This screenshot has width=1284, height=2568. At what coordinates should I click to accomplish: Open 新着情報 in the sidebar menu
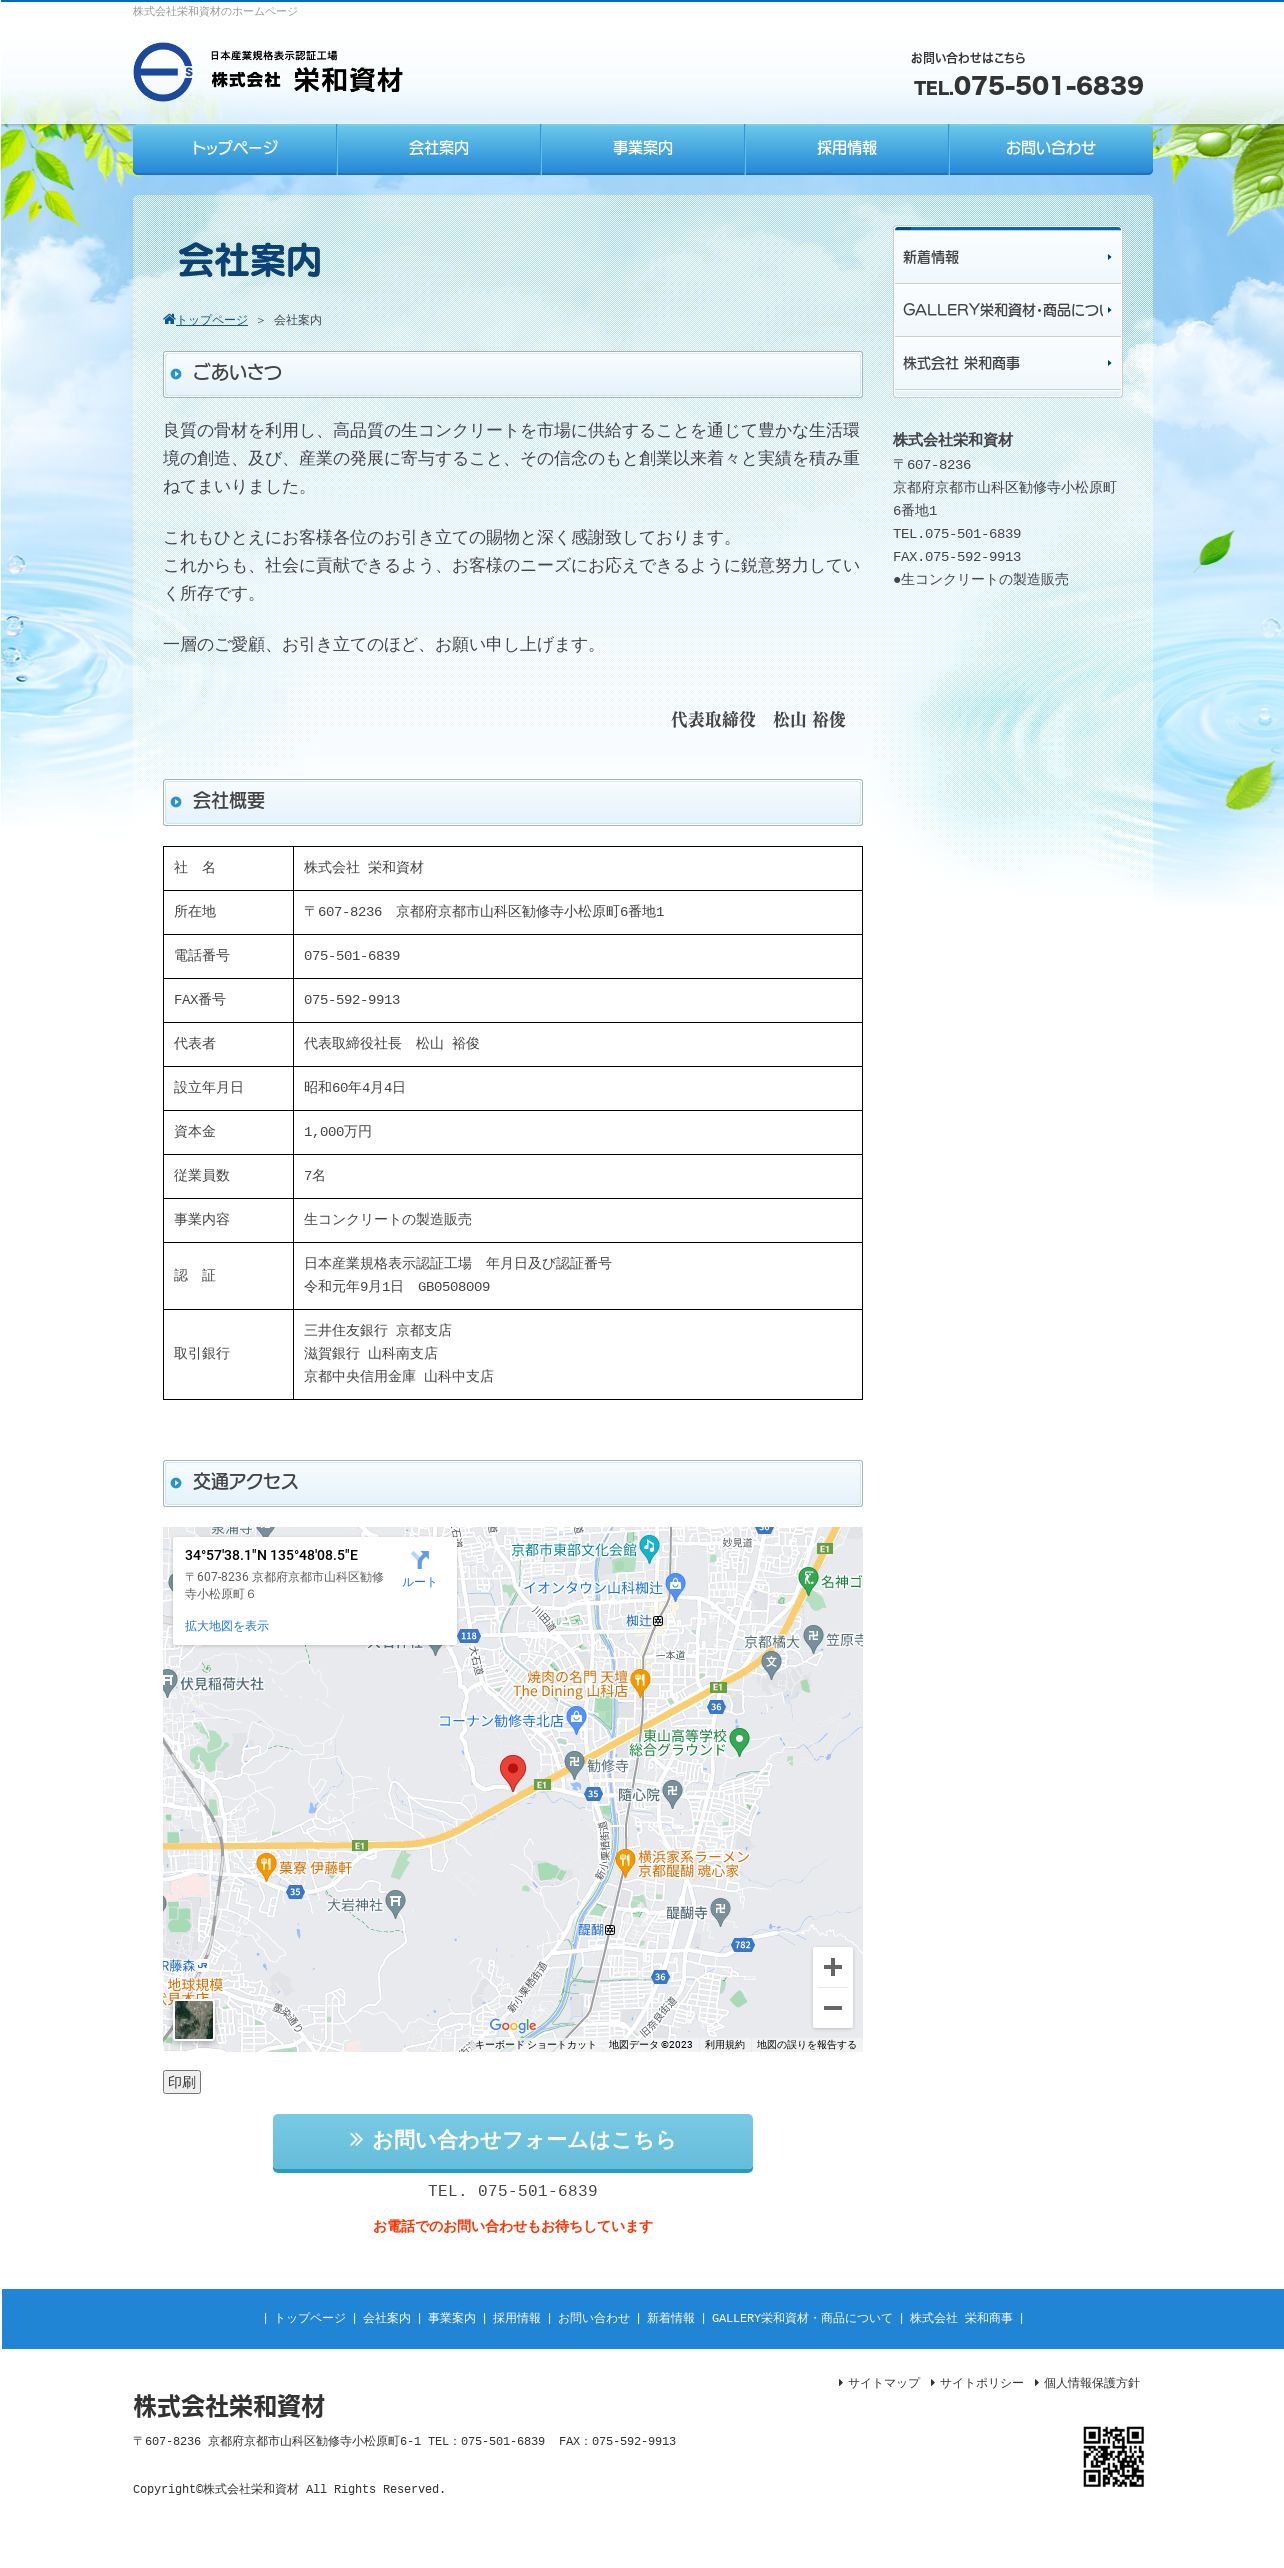point(1007,258)
